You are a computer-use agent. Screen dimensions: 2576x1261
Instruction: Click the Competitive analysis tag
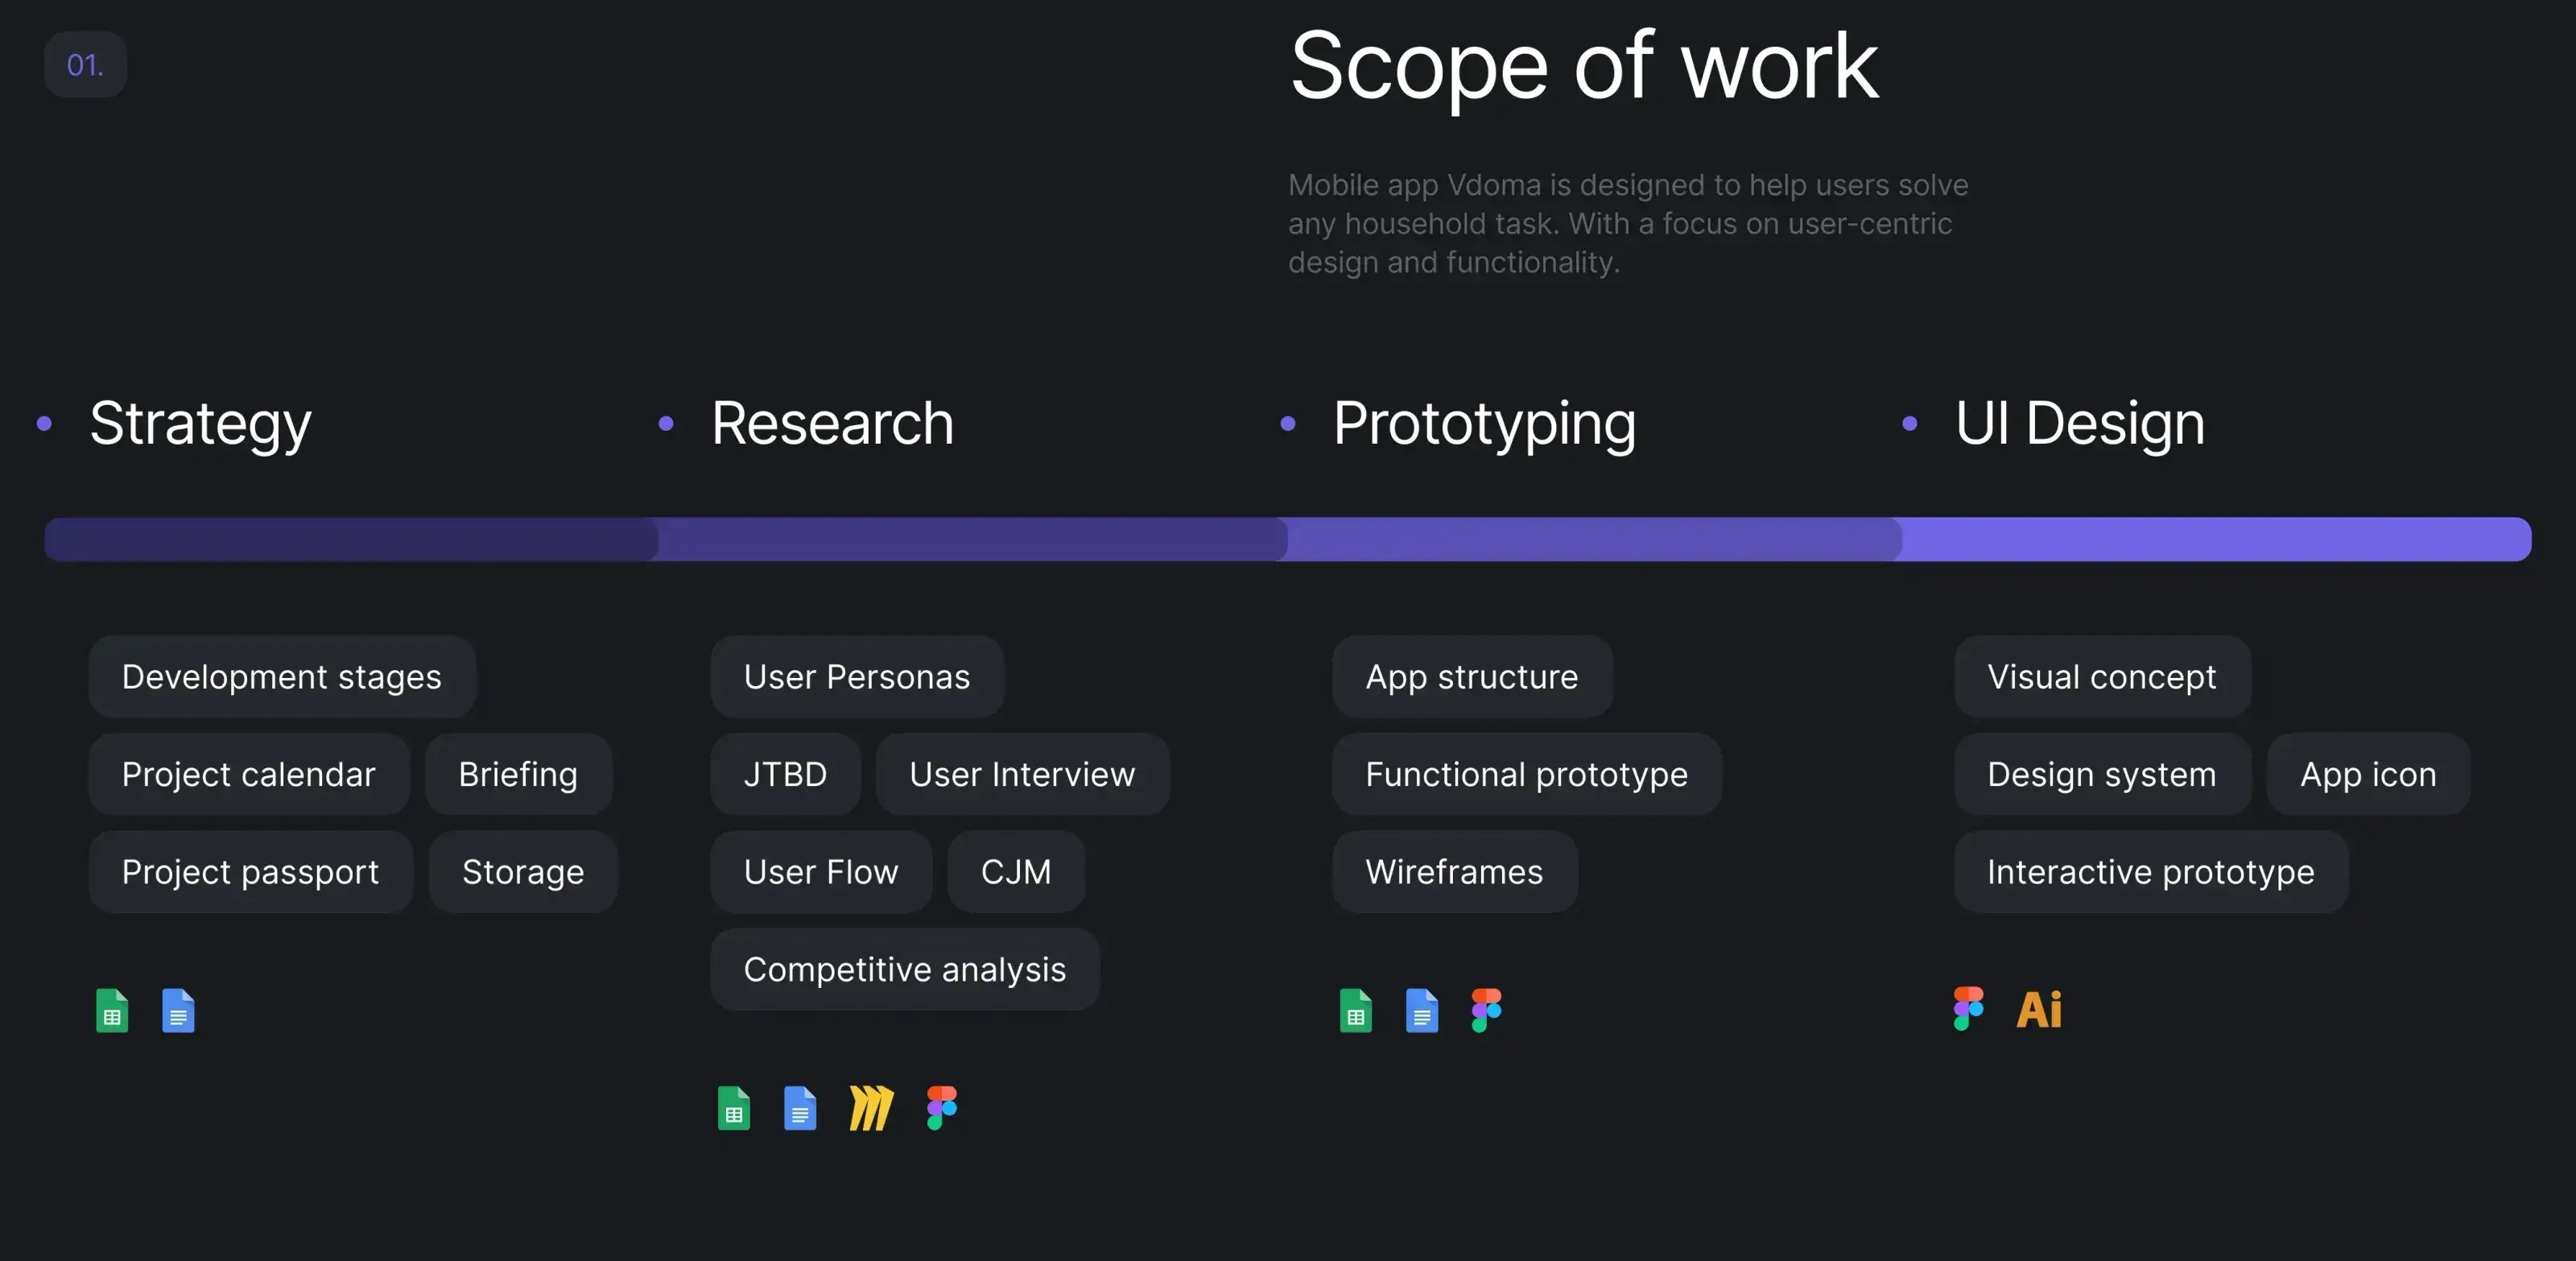(904, 969)
